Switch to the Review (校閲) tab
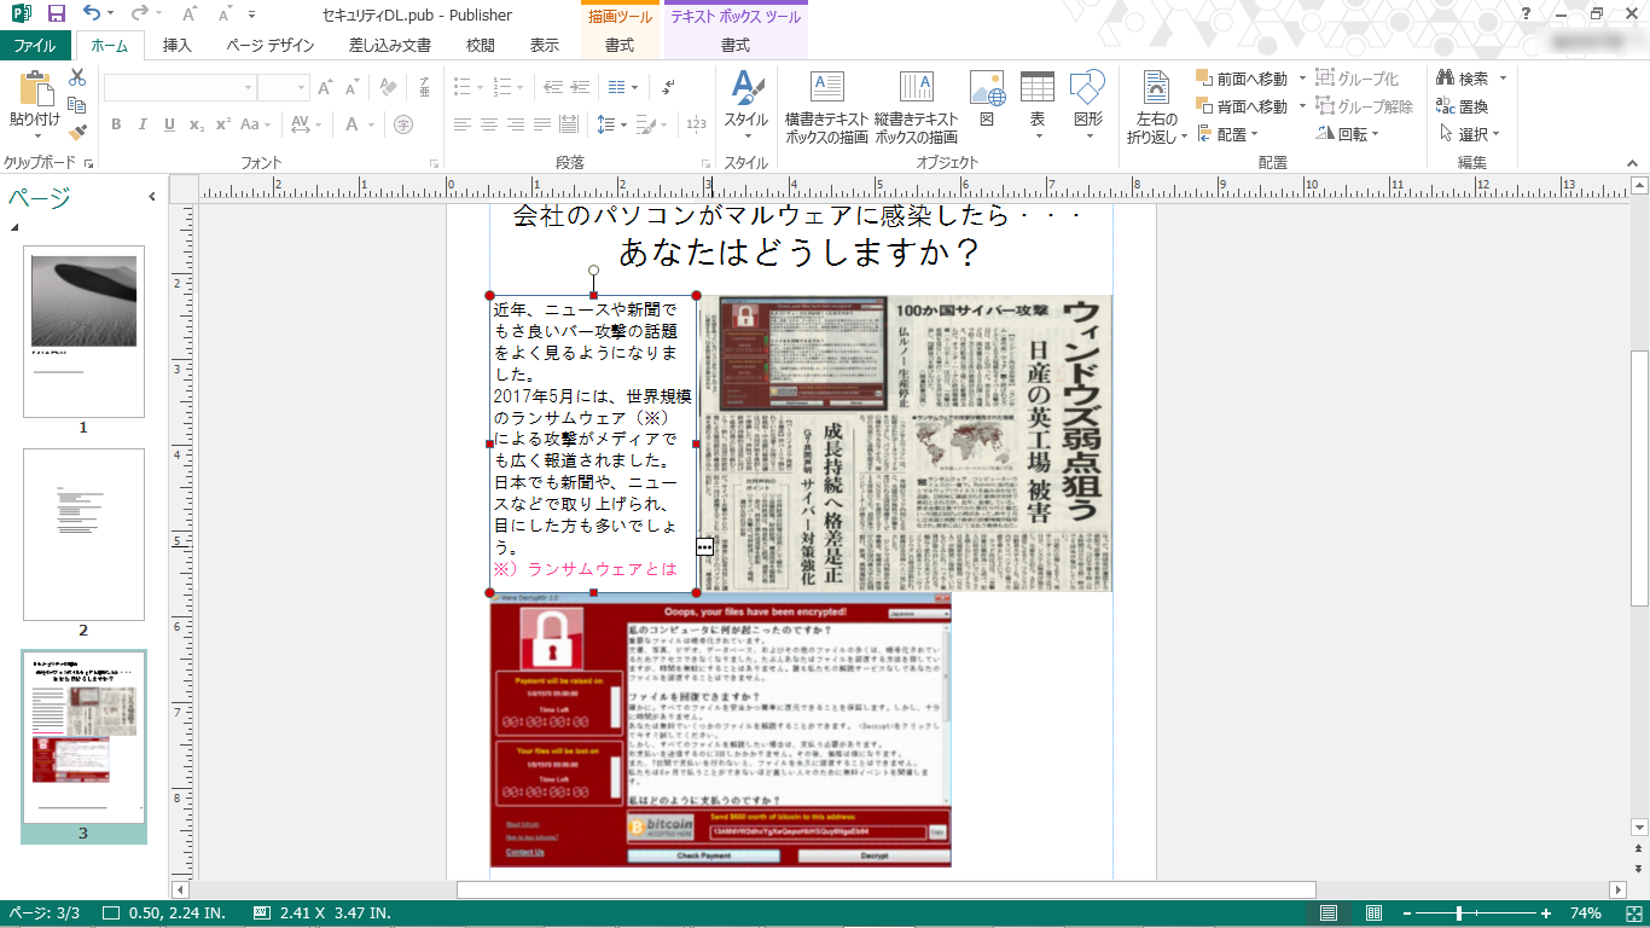The image size is (1650, 928). pos(480,45)
